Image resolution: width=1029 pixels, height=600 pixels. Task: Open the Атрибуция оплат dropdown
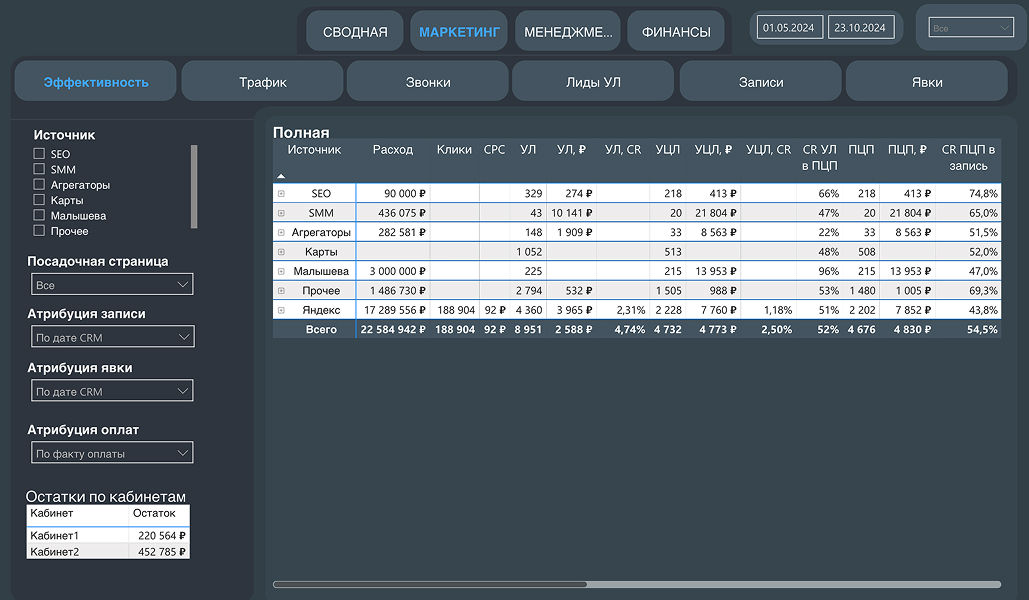pos(111,454)
